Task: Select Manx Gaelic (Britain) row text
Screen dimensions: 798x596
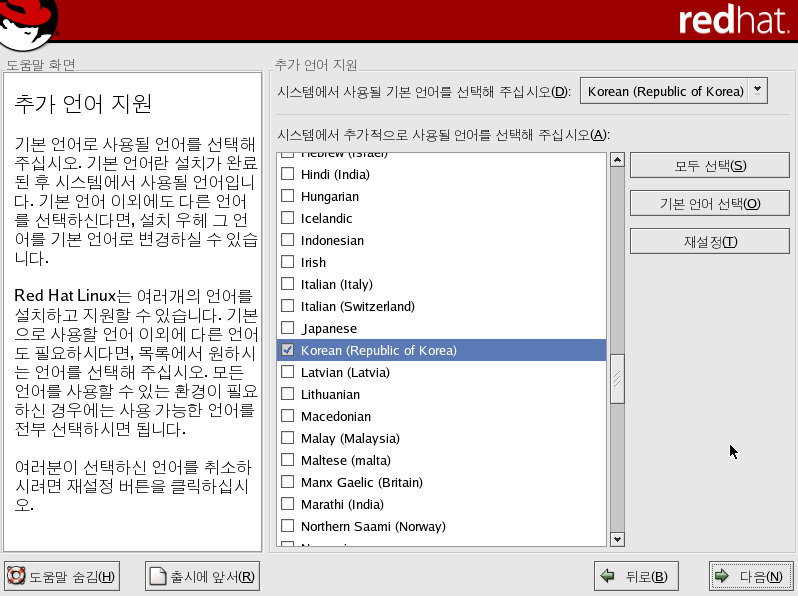Action: point(362,482)
